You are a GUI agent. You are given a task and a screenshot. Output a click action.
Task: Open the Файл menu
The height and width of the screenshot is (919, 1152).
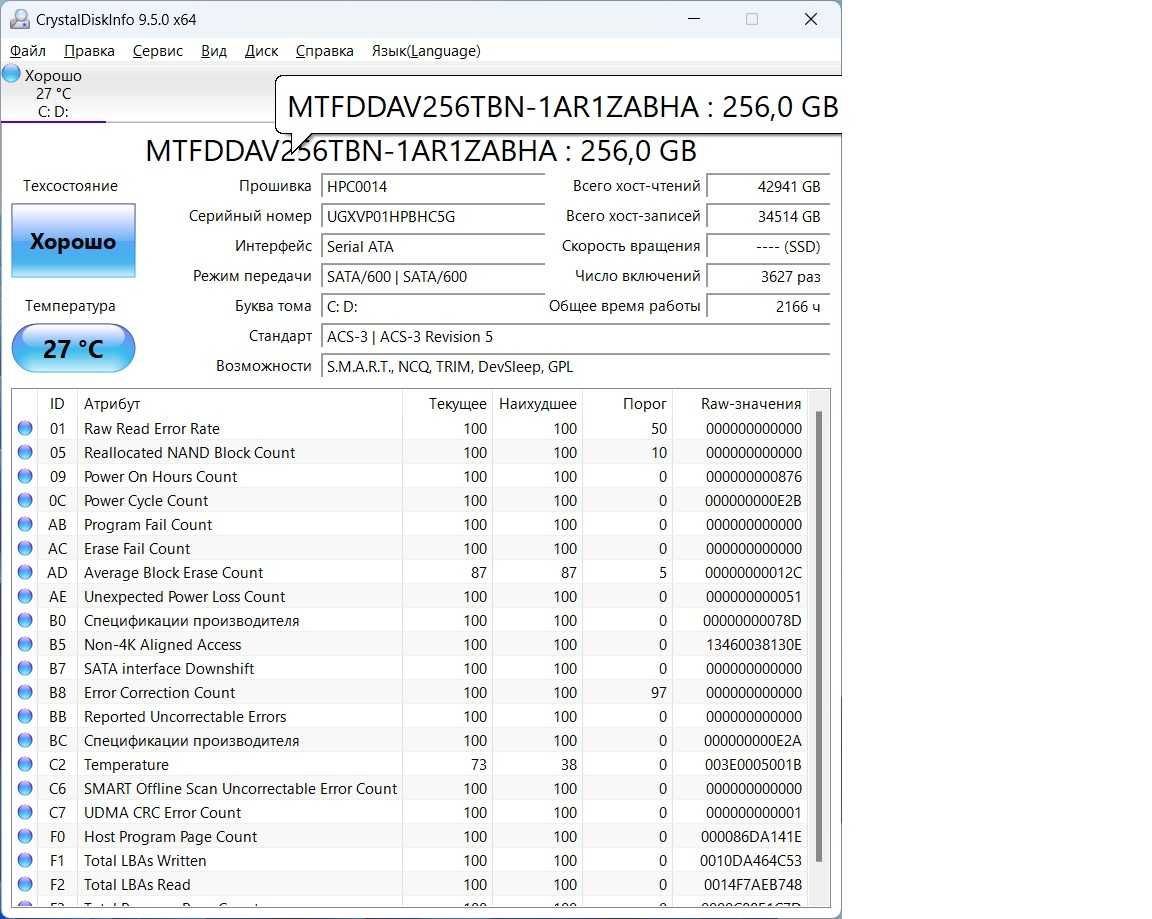point(28,51)
